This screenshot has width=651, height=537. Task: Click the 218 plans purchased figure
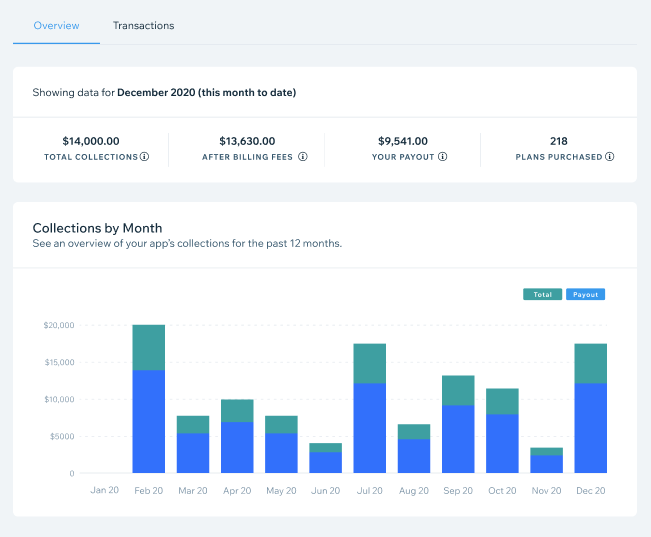tap(558, 141)
